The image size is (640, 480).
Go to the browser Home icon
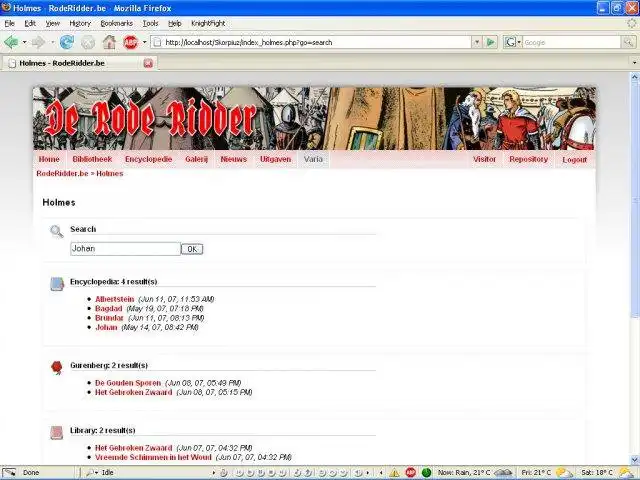(109, 42)
